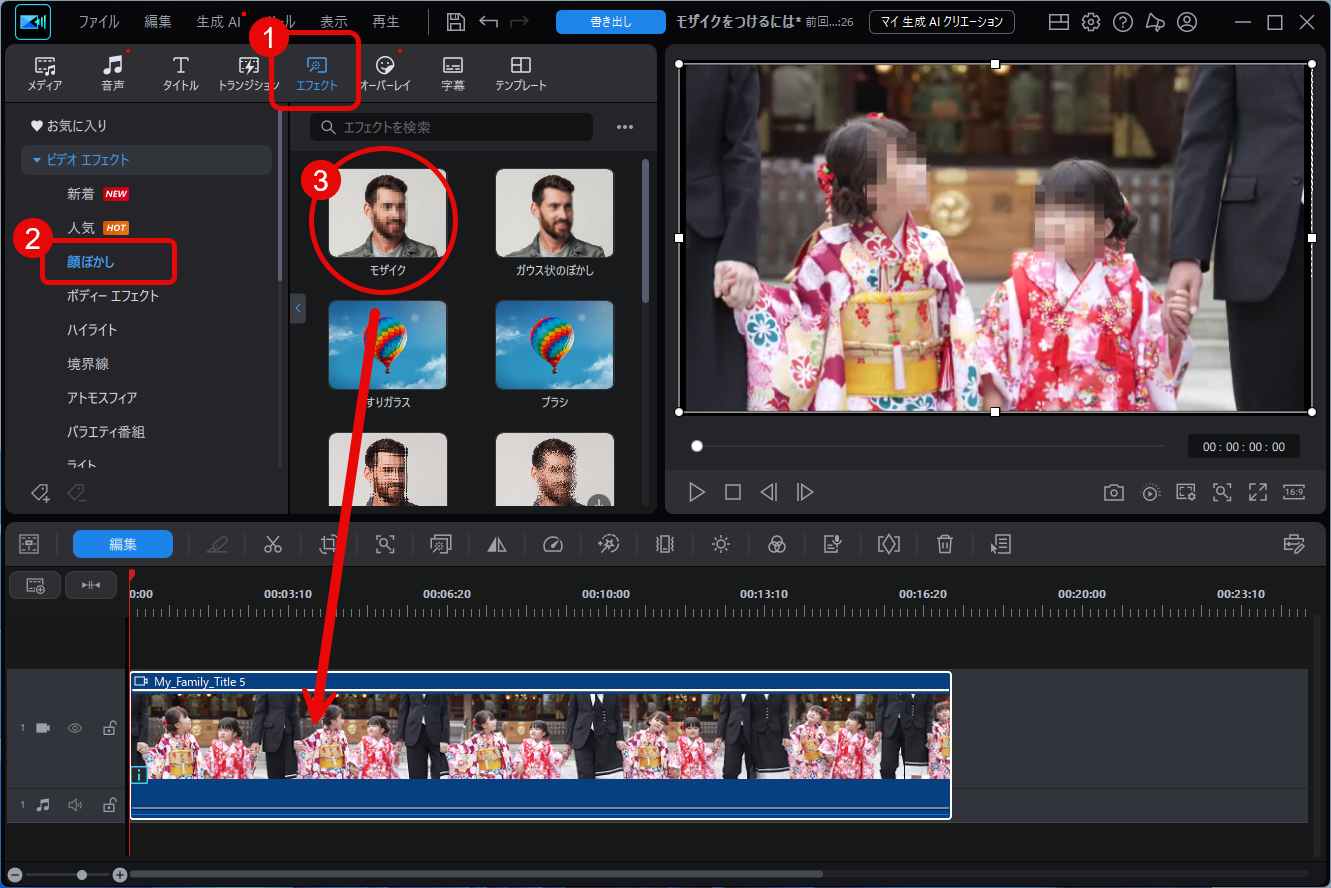Open the help question mark icon
Viewport: 1331px width, 888px height.
tap(1123, 22)
